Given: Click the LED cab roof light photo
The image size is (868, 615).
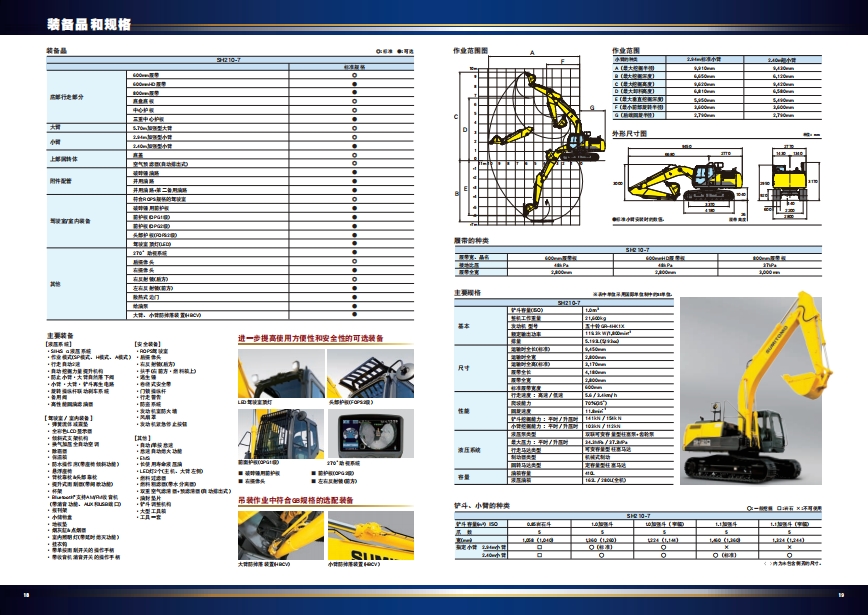Looking at the screenshot, I should (x=281, y=373).
